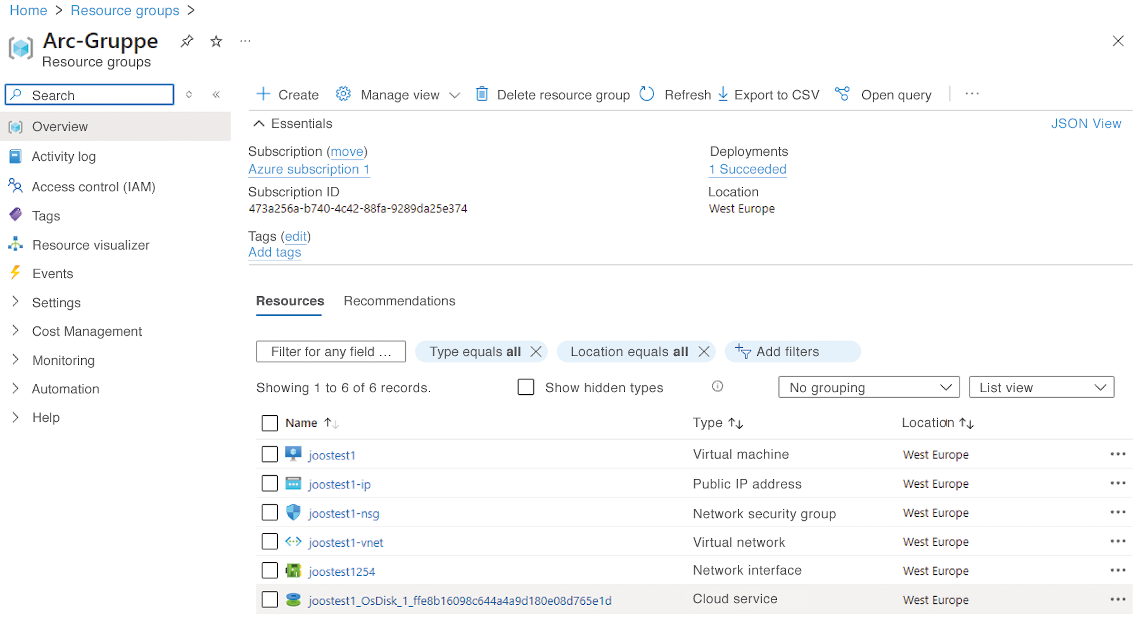Open the No grouping dropdown
The image size is (1140, 626).
click(869, 388)
